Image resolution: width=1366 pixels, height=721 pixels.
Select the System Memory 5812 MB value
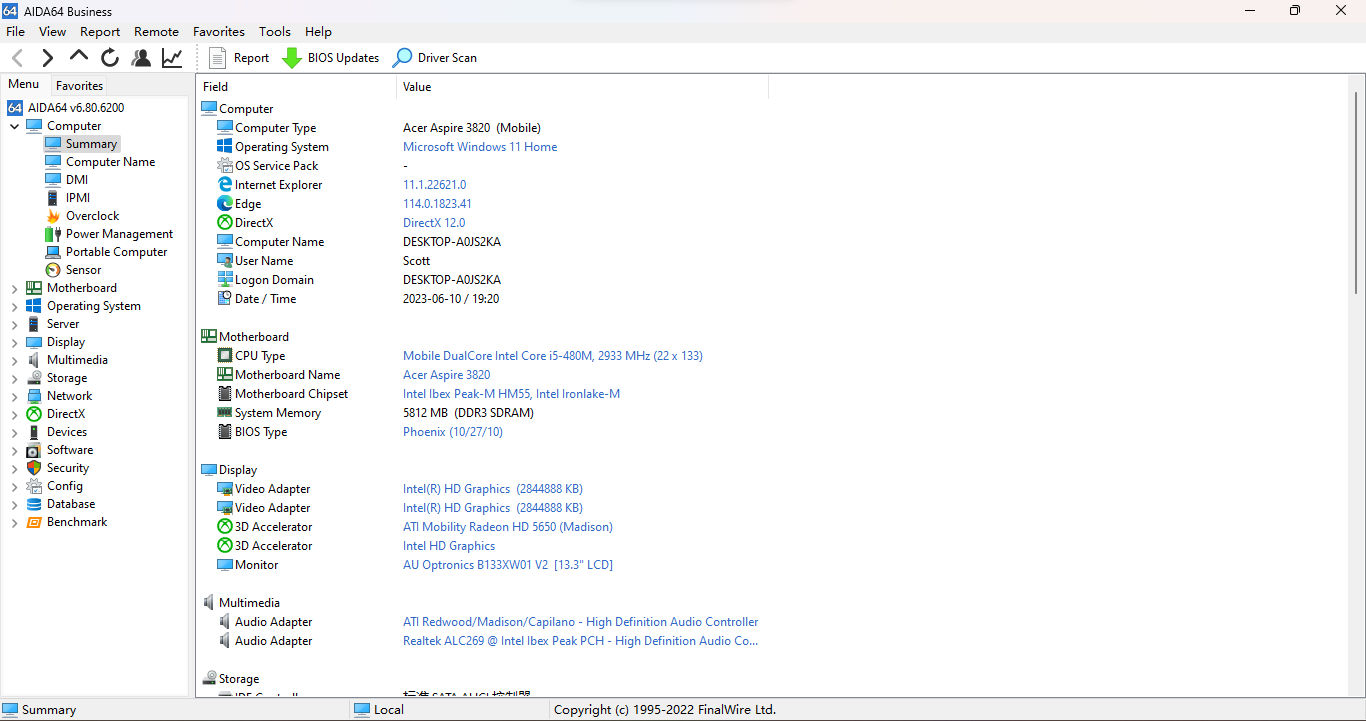468,413
